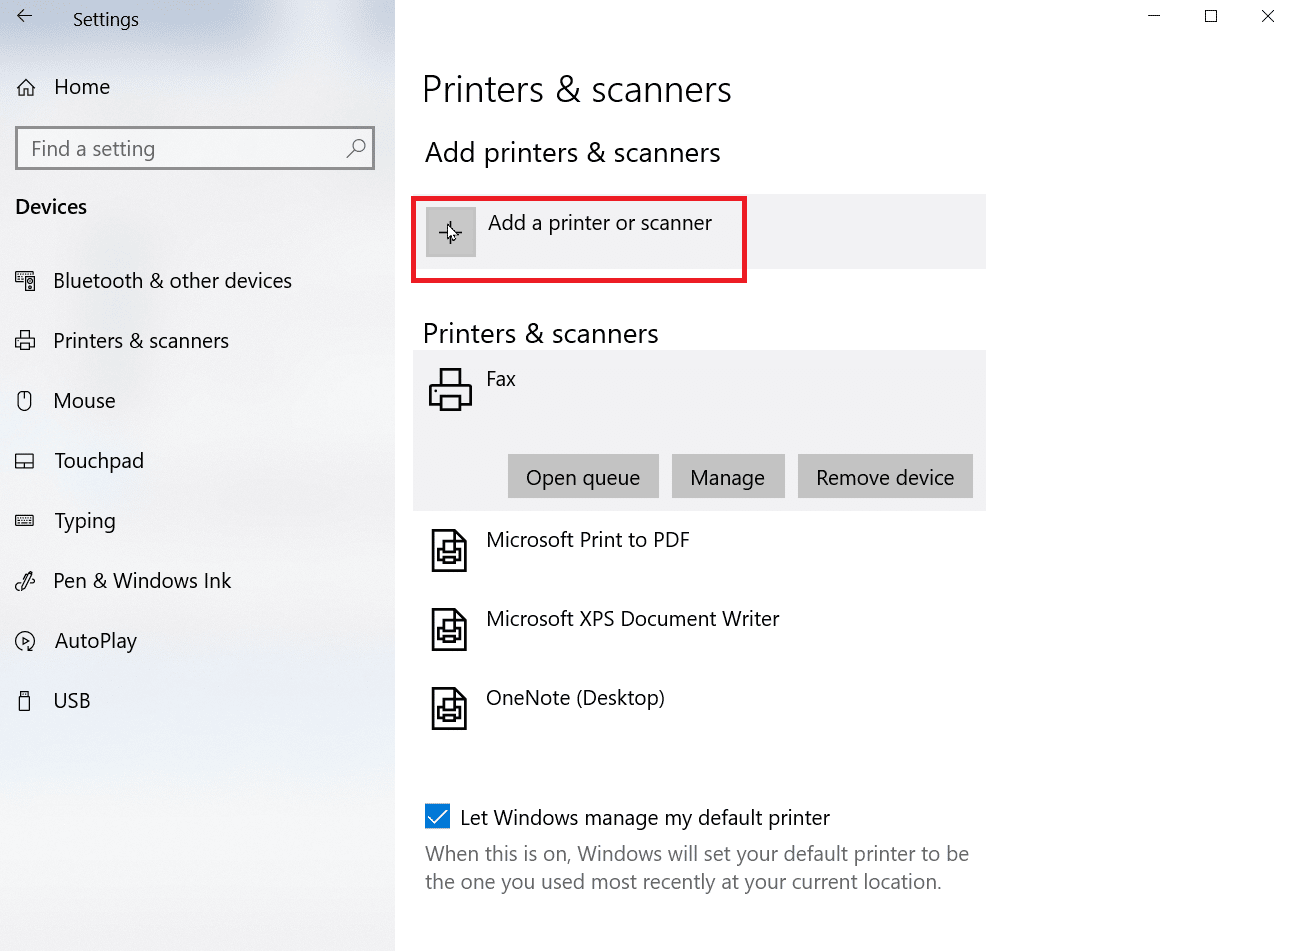Click the USB sidebar icon

[x=25, y=701]
